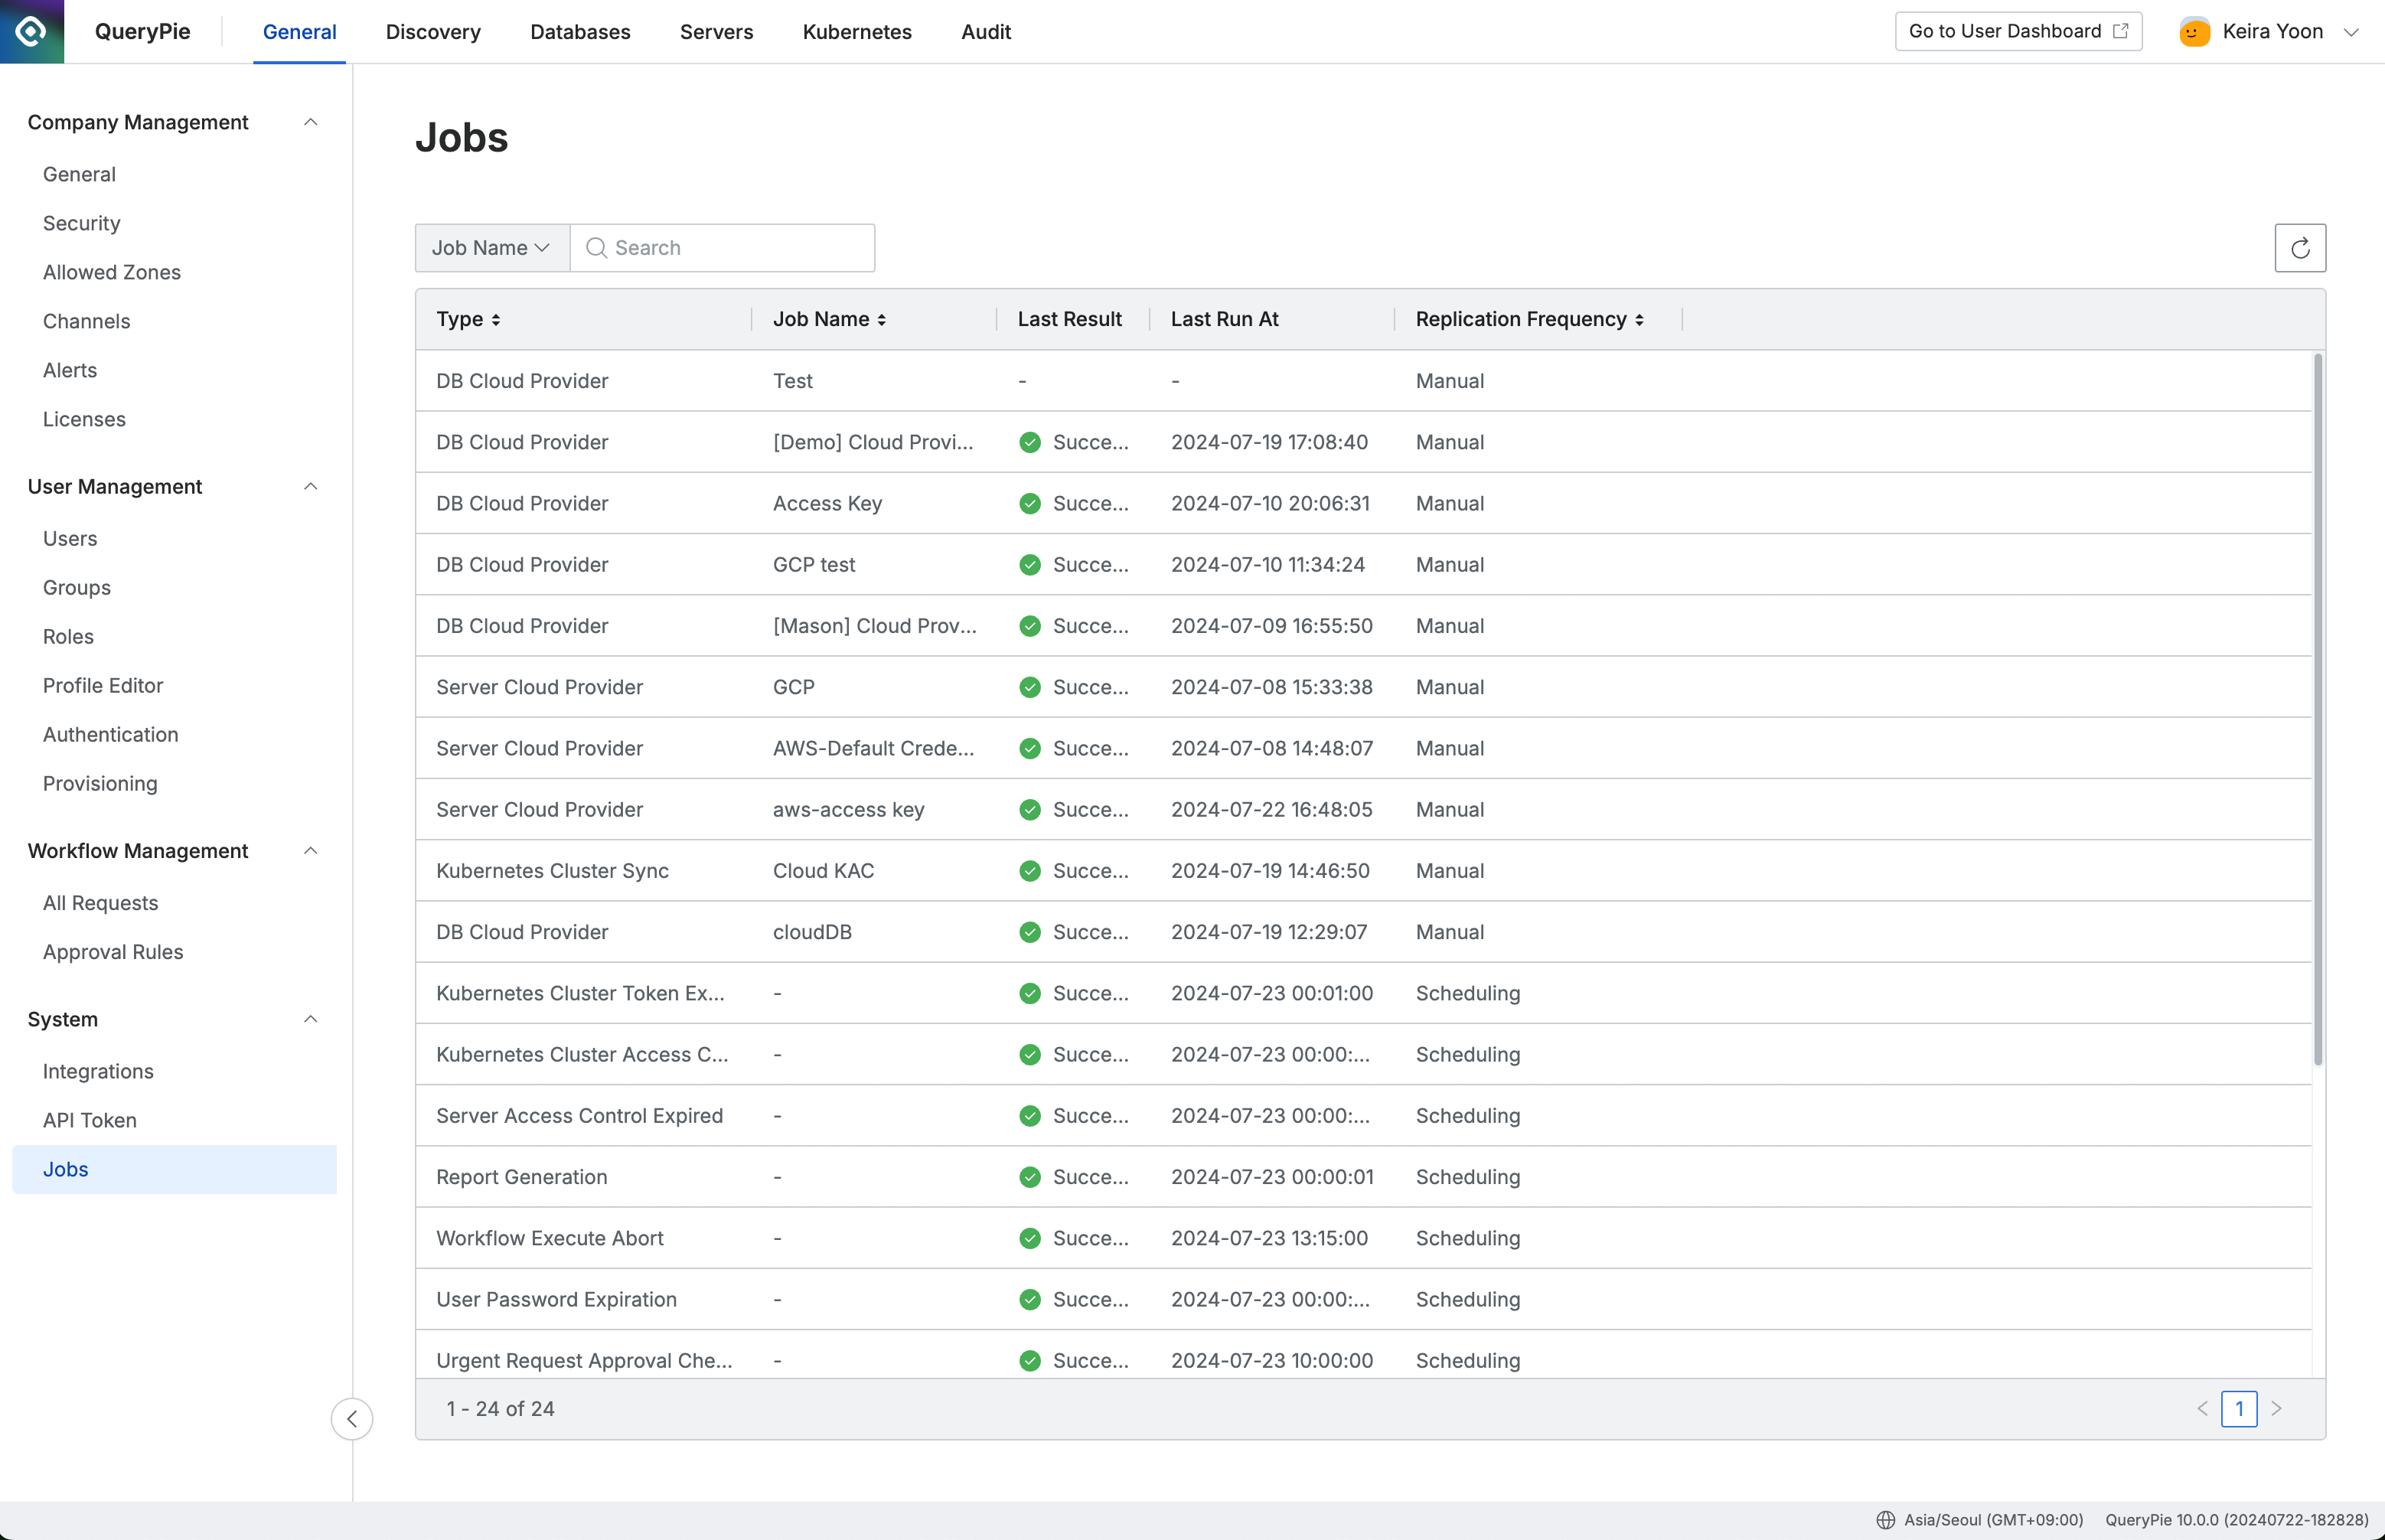This screenshot has height=1540, width=2385.
Task: Click the globe timezone icon in status bar
Action: coord(1885,1520)
